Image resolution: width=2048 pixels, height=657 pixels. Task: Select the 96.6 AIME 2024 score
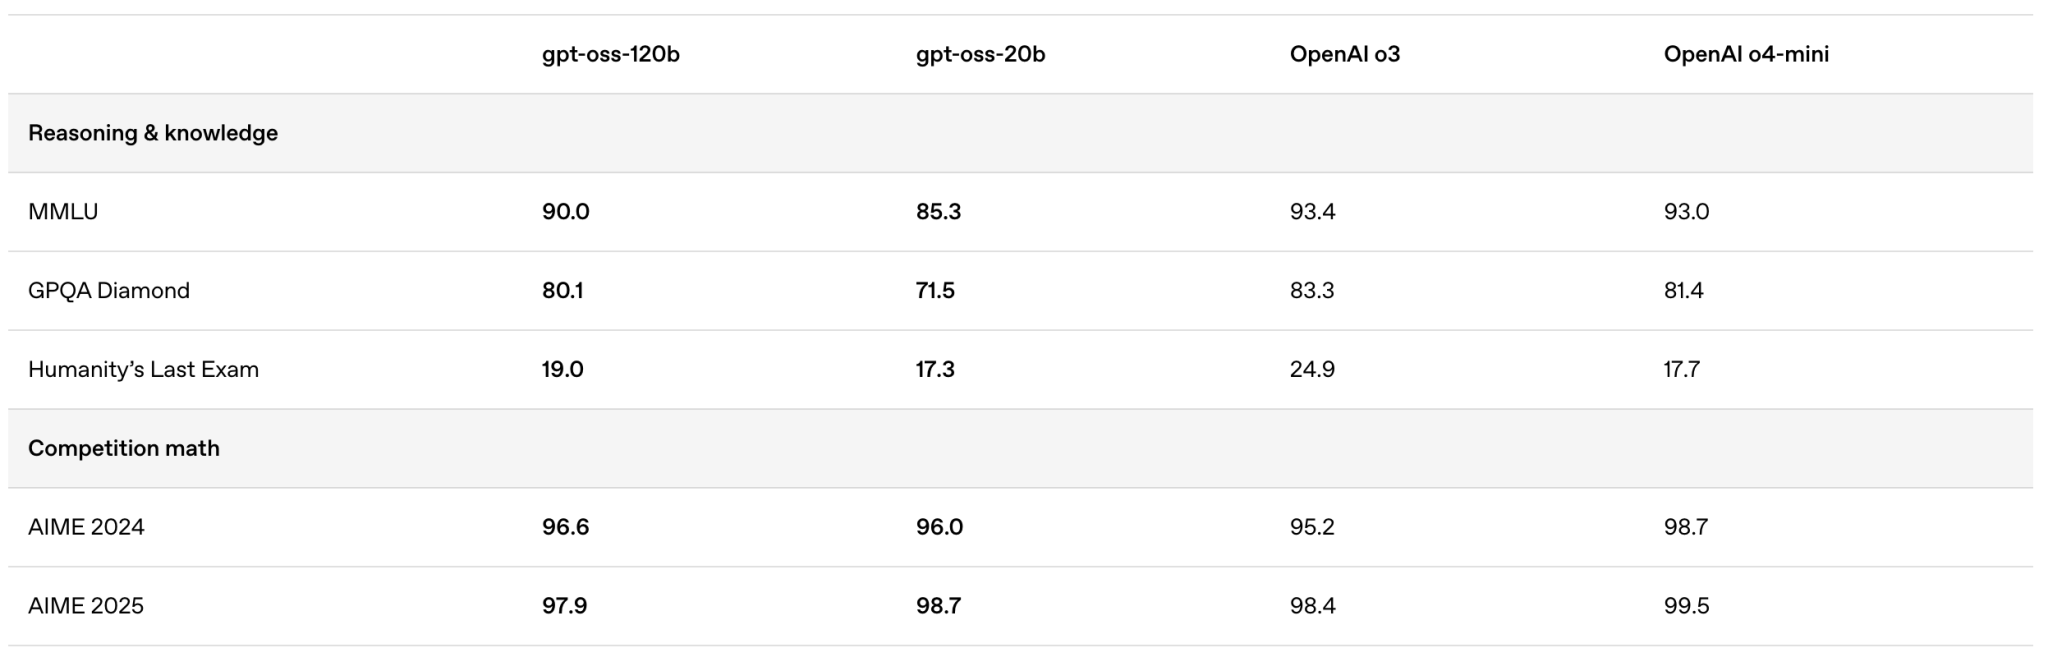click(565, 527)
